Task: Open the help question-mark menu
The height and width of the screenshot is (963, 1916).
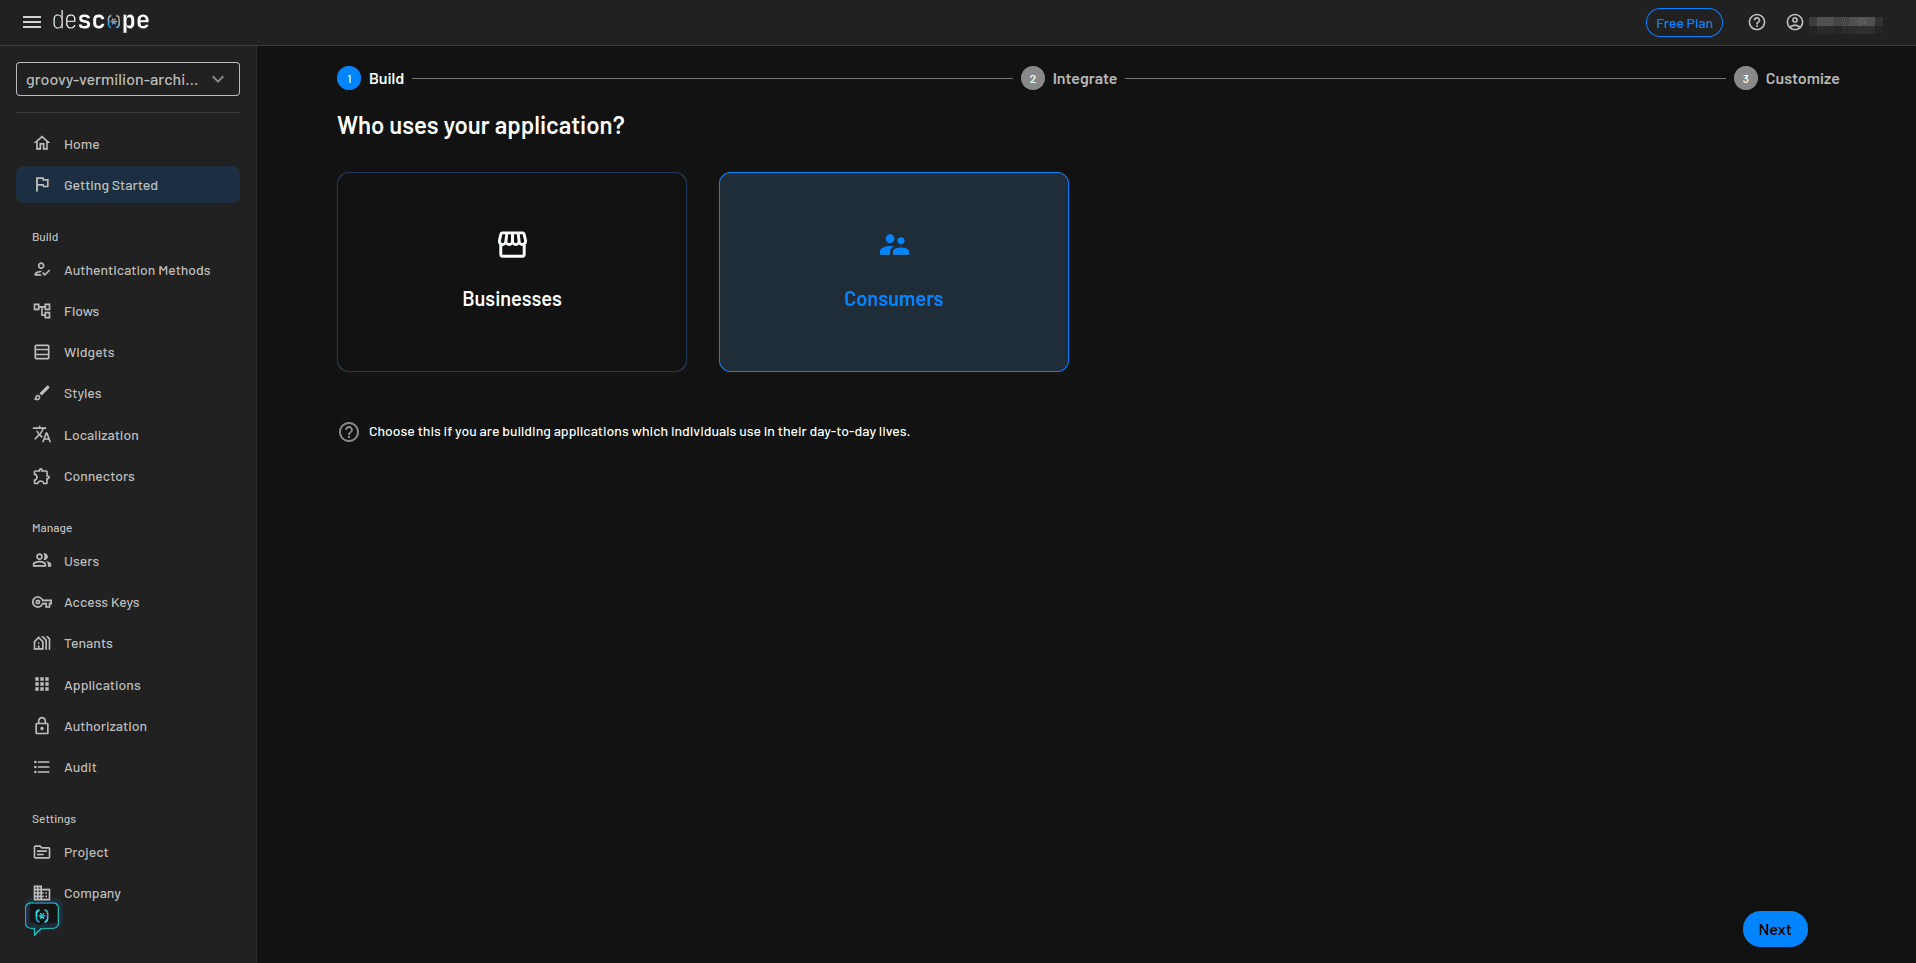Action: pos(1757,21)
